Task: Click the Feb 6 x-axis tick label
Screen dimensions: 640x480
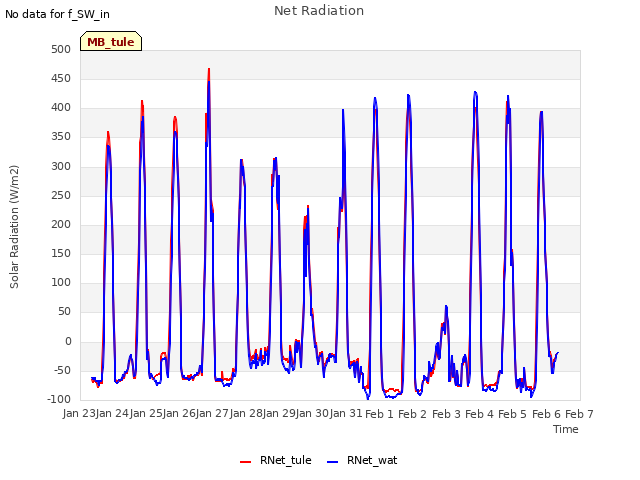Action: (x=546, y=414)
